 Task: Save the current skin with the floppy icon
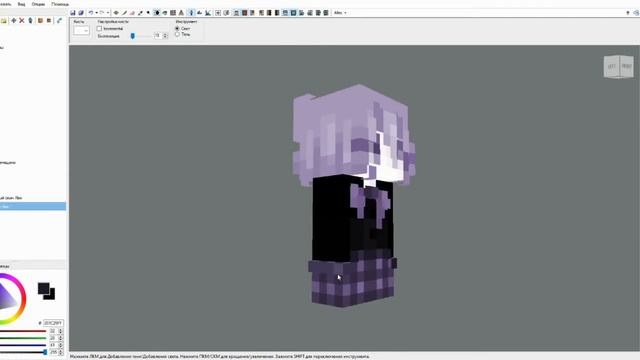click(x=73, y=13)
